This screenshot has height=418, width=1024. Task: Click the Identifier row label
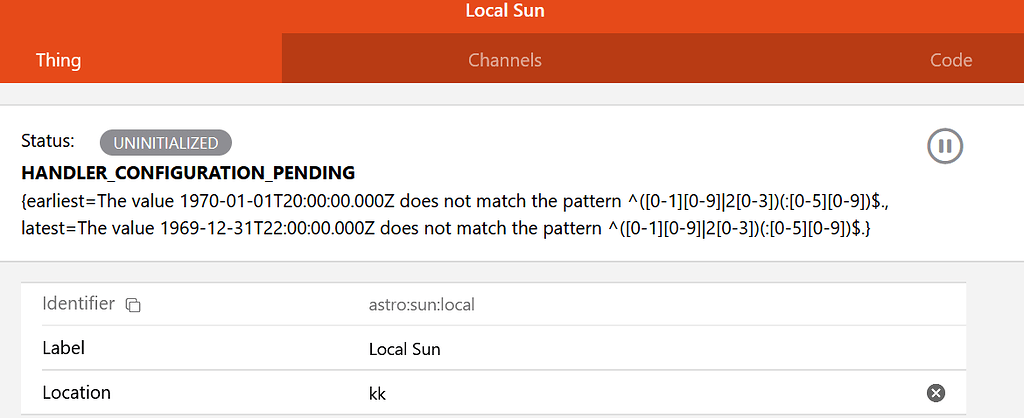pyautogui.click(x=79, y=303)
